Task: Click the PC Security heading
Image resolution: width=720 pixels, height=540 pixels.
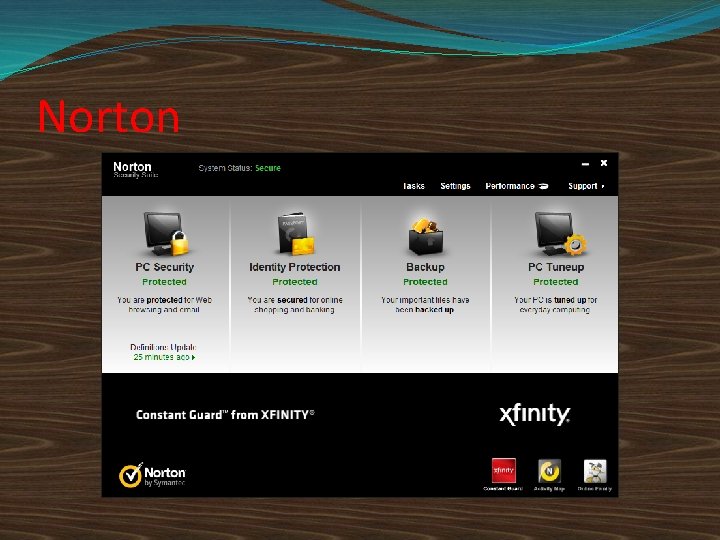Action: tap(164, 267)
